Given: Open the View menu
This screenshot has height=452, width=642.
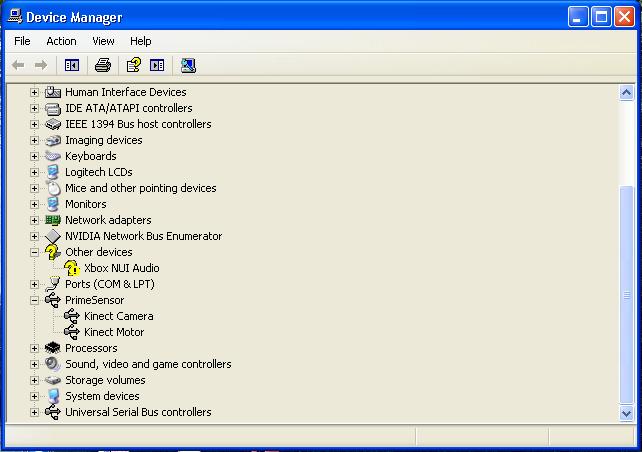Looking at the screenshot, I should 103,41.
